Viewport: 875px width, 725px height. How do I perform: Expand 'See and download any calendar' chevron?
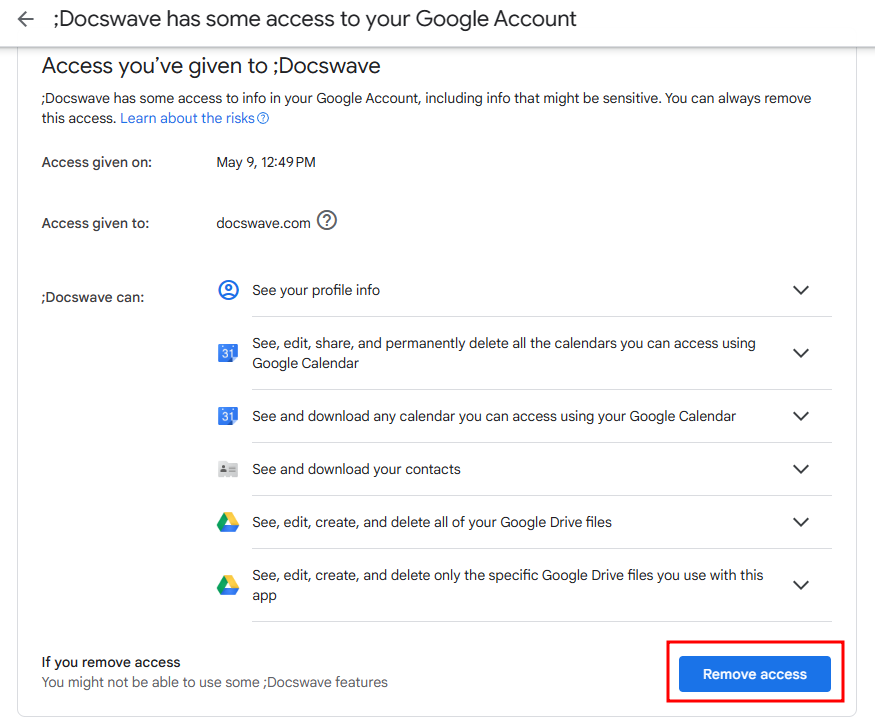pos(801,416)
